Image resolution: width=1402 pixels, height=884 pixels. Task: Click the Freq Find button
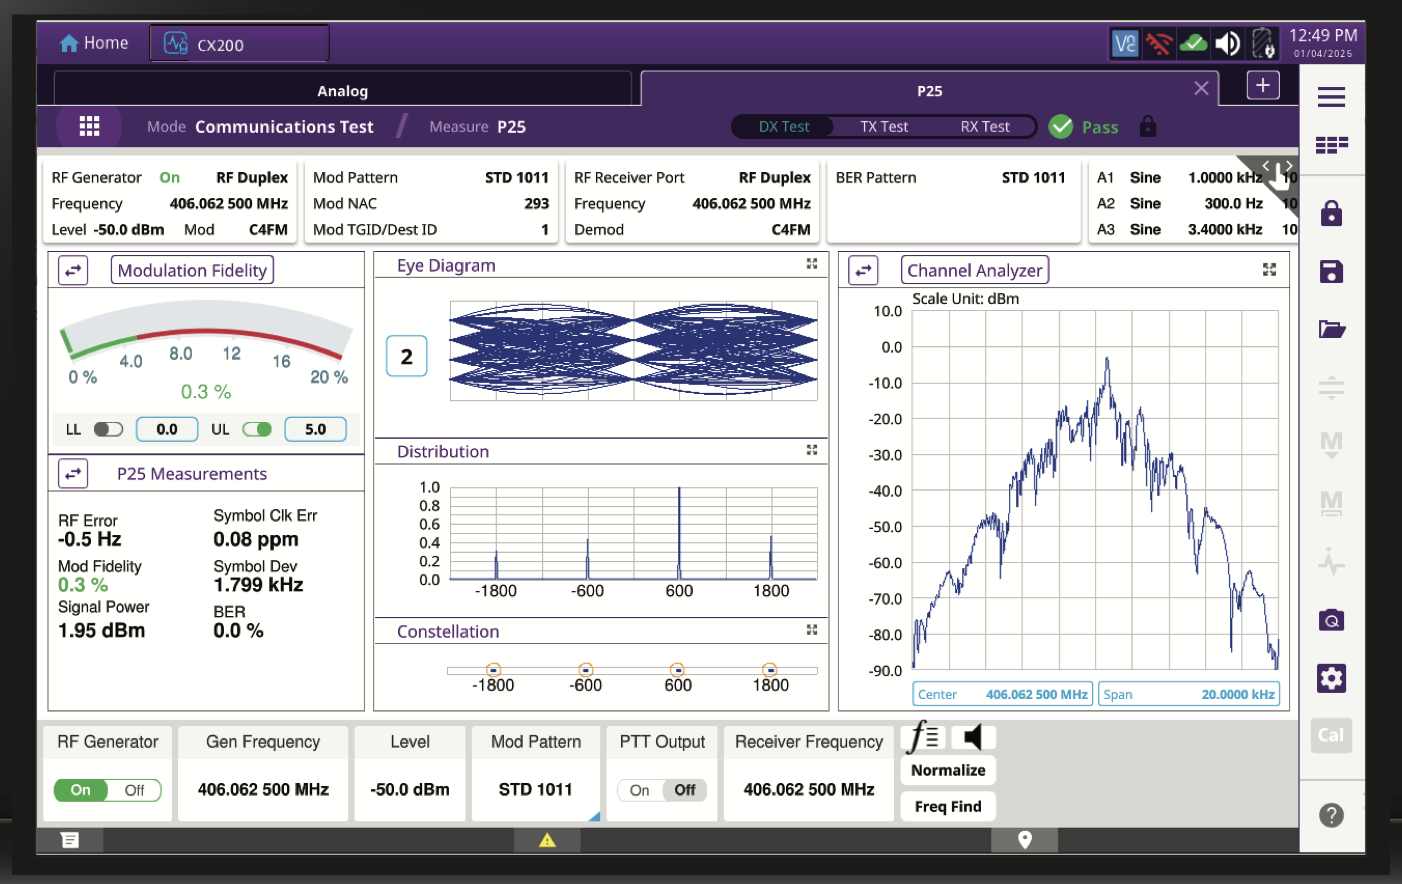coord(948,806)
